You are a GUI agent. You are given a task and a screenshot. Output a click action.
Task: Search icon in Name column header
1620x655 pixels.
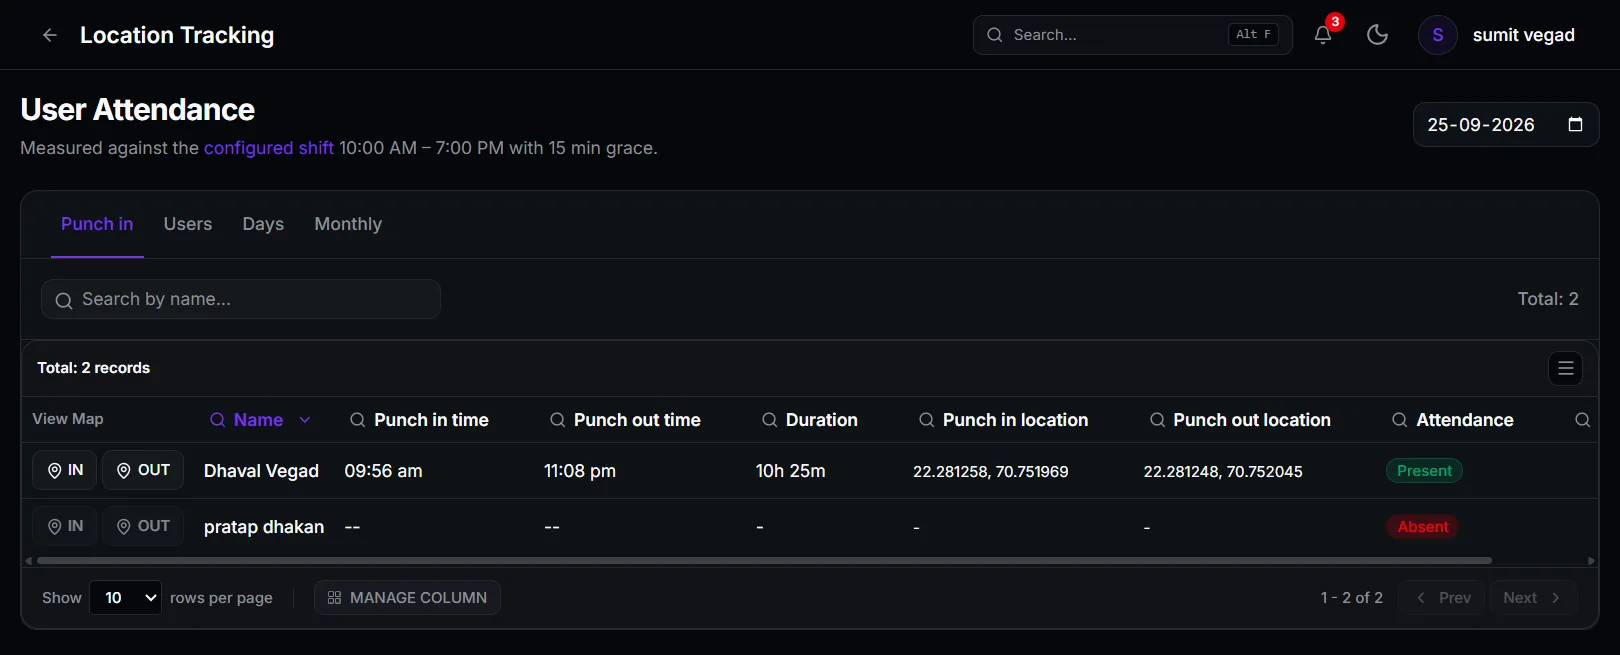(217, 420)
